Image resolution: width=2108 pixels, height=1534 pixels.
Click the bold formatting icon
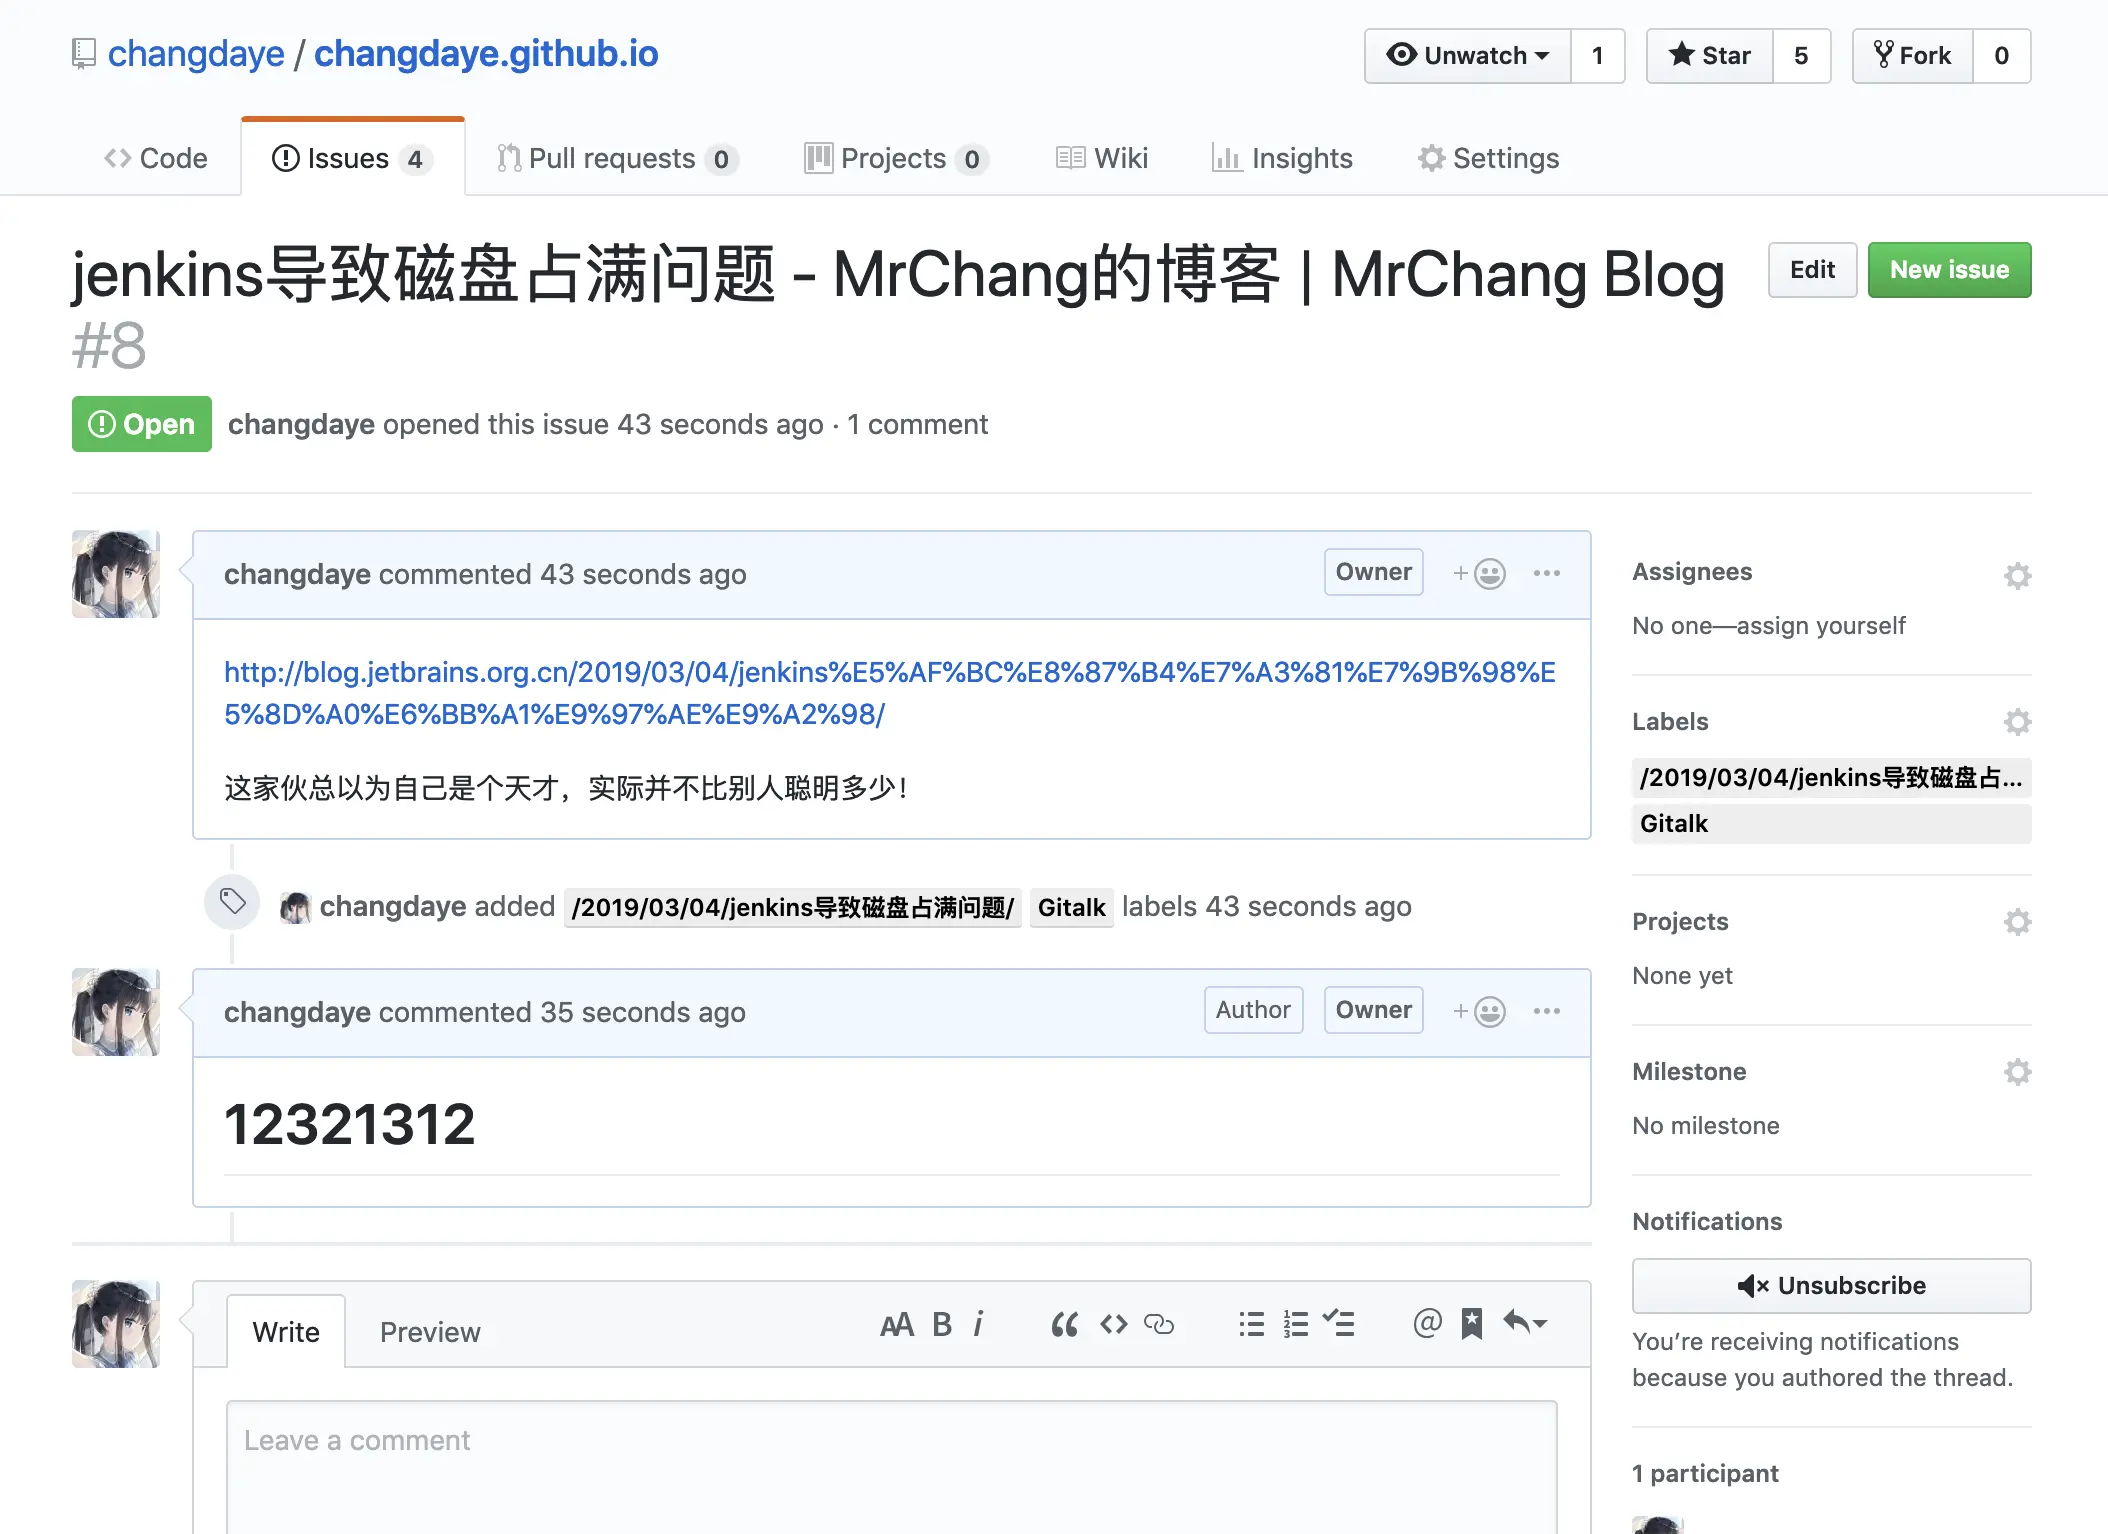tap(941, 1324)
